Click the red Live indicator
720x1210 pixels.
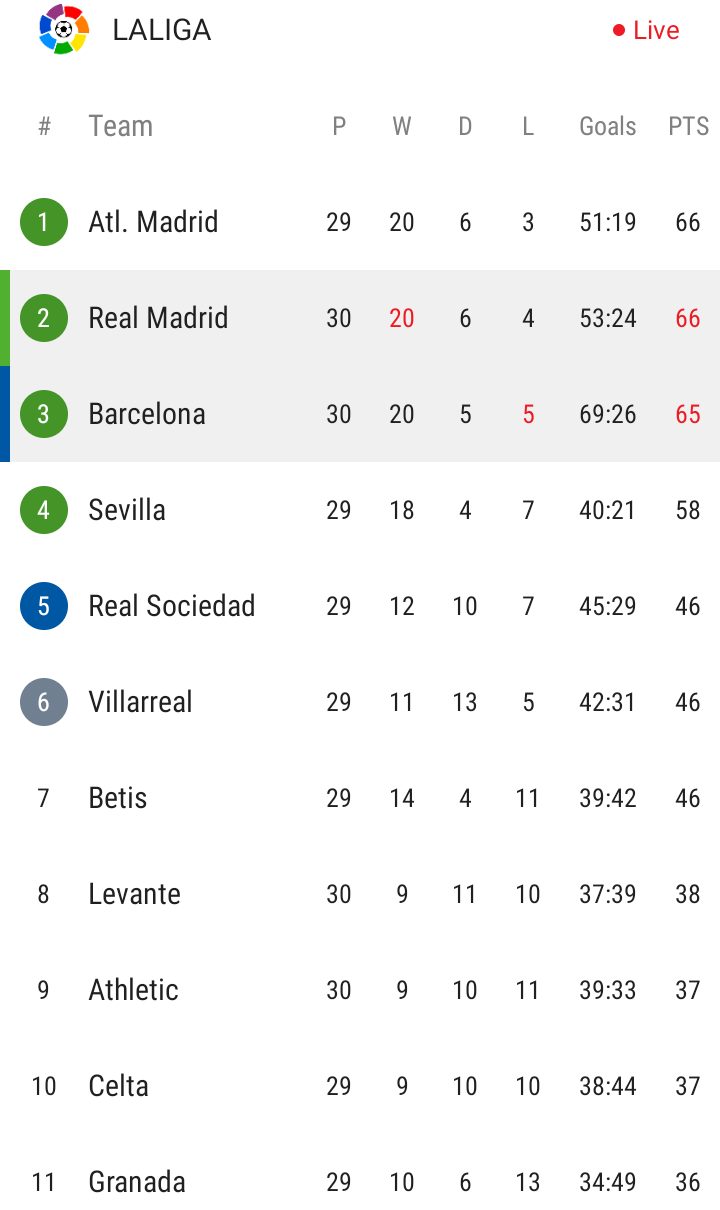pyautogui.click(x=646, y=30)
